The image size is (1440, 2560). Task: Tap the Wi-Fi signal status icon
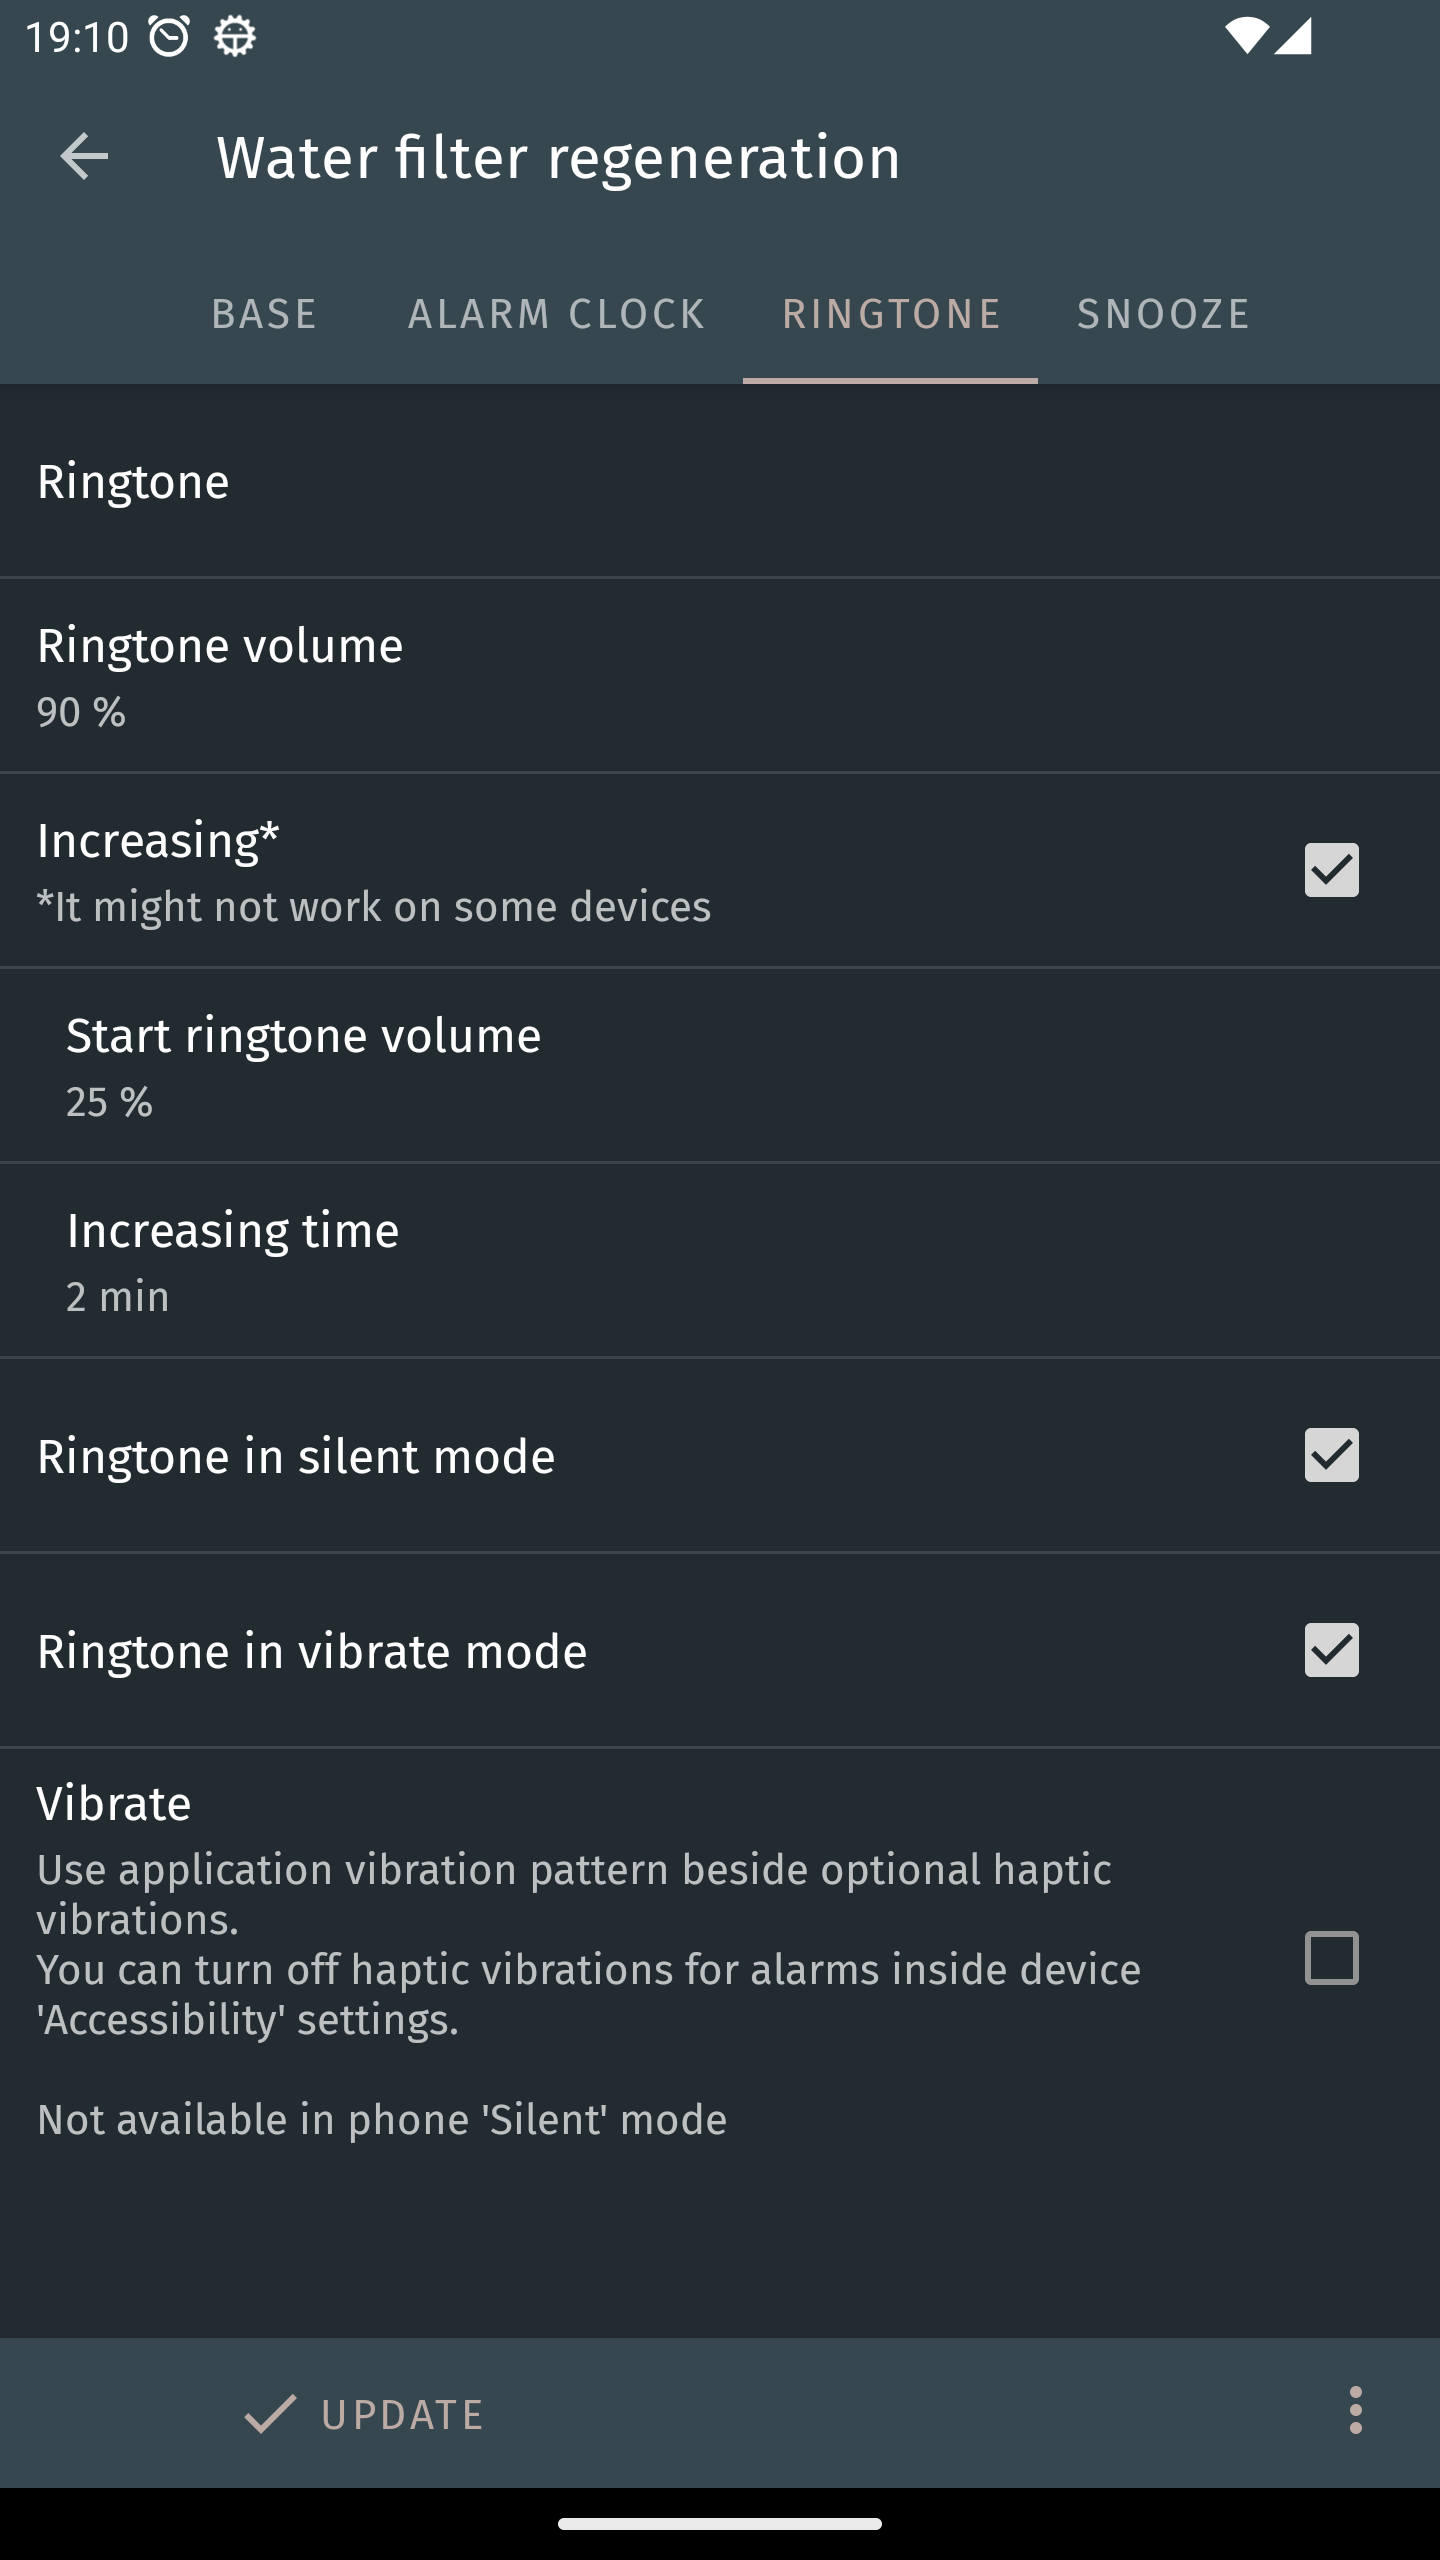coord(1246,37)
